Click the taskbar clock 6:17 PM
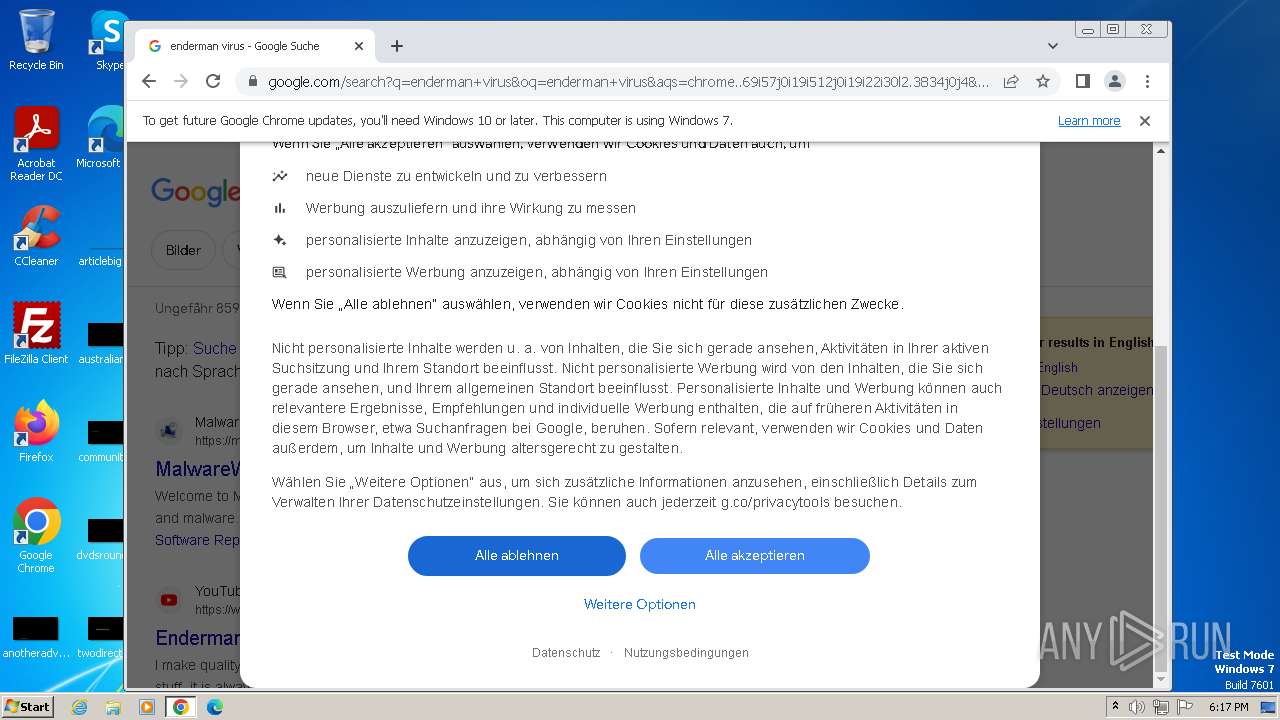The height and width of the screenshot is (720, 1280). click(x=1228, y=707)
